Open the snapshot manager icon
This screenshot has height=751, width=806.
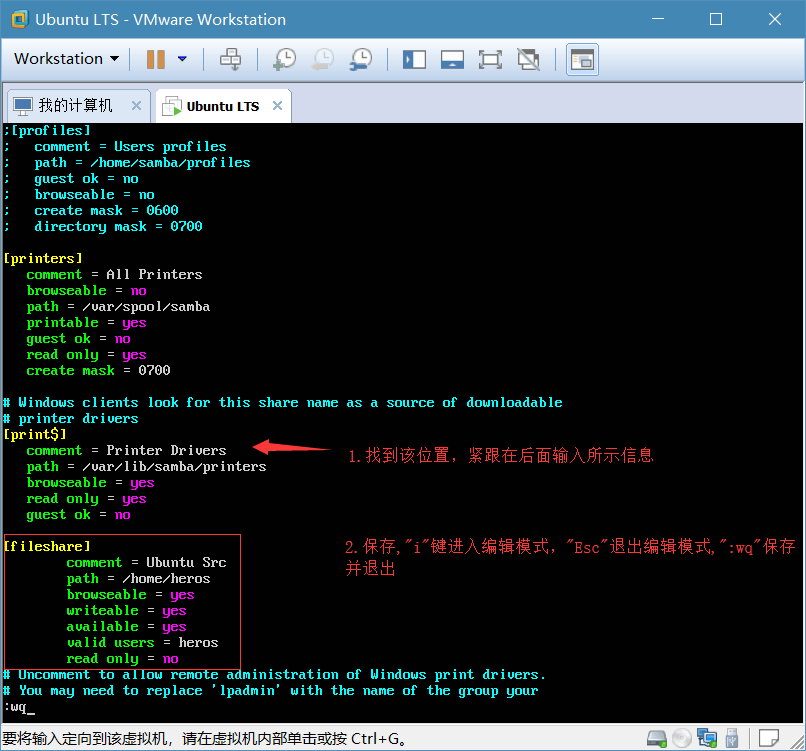(360, 59)
